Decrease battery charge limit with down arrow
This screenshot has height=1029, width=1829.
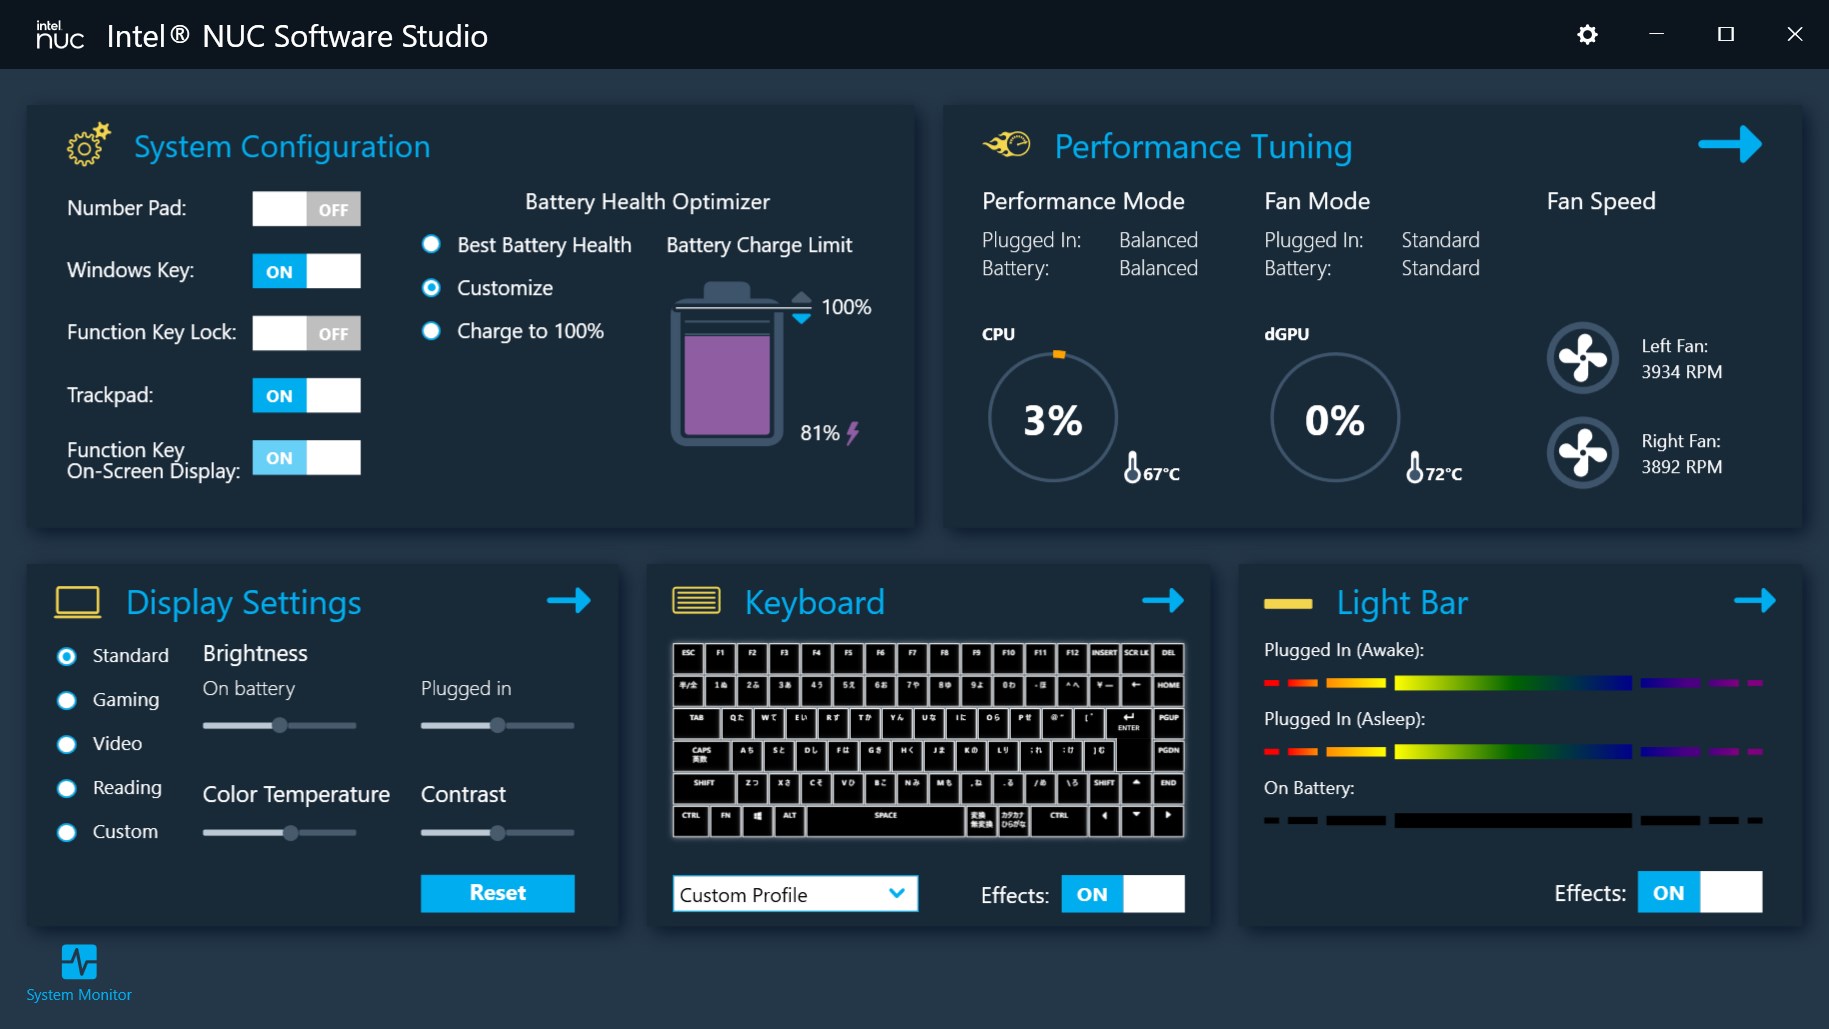802,318
